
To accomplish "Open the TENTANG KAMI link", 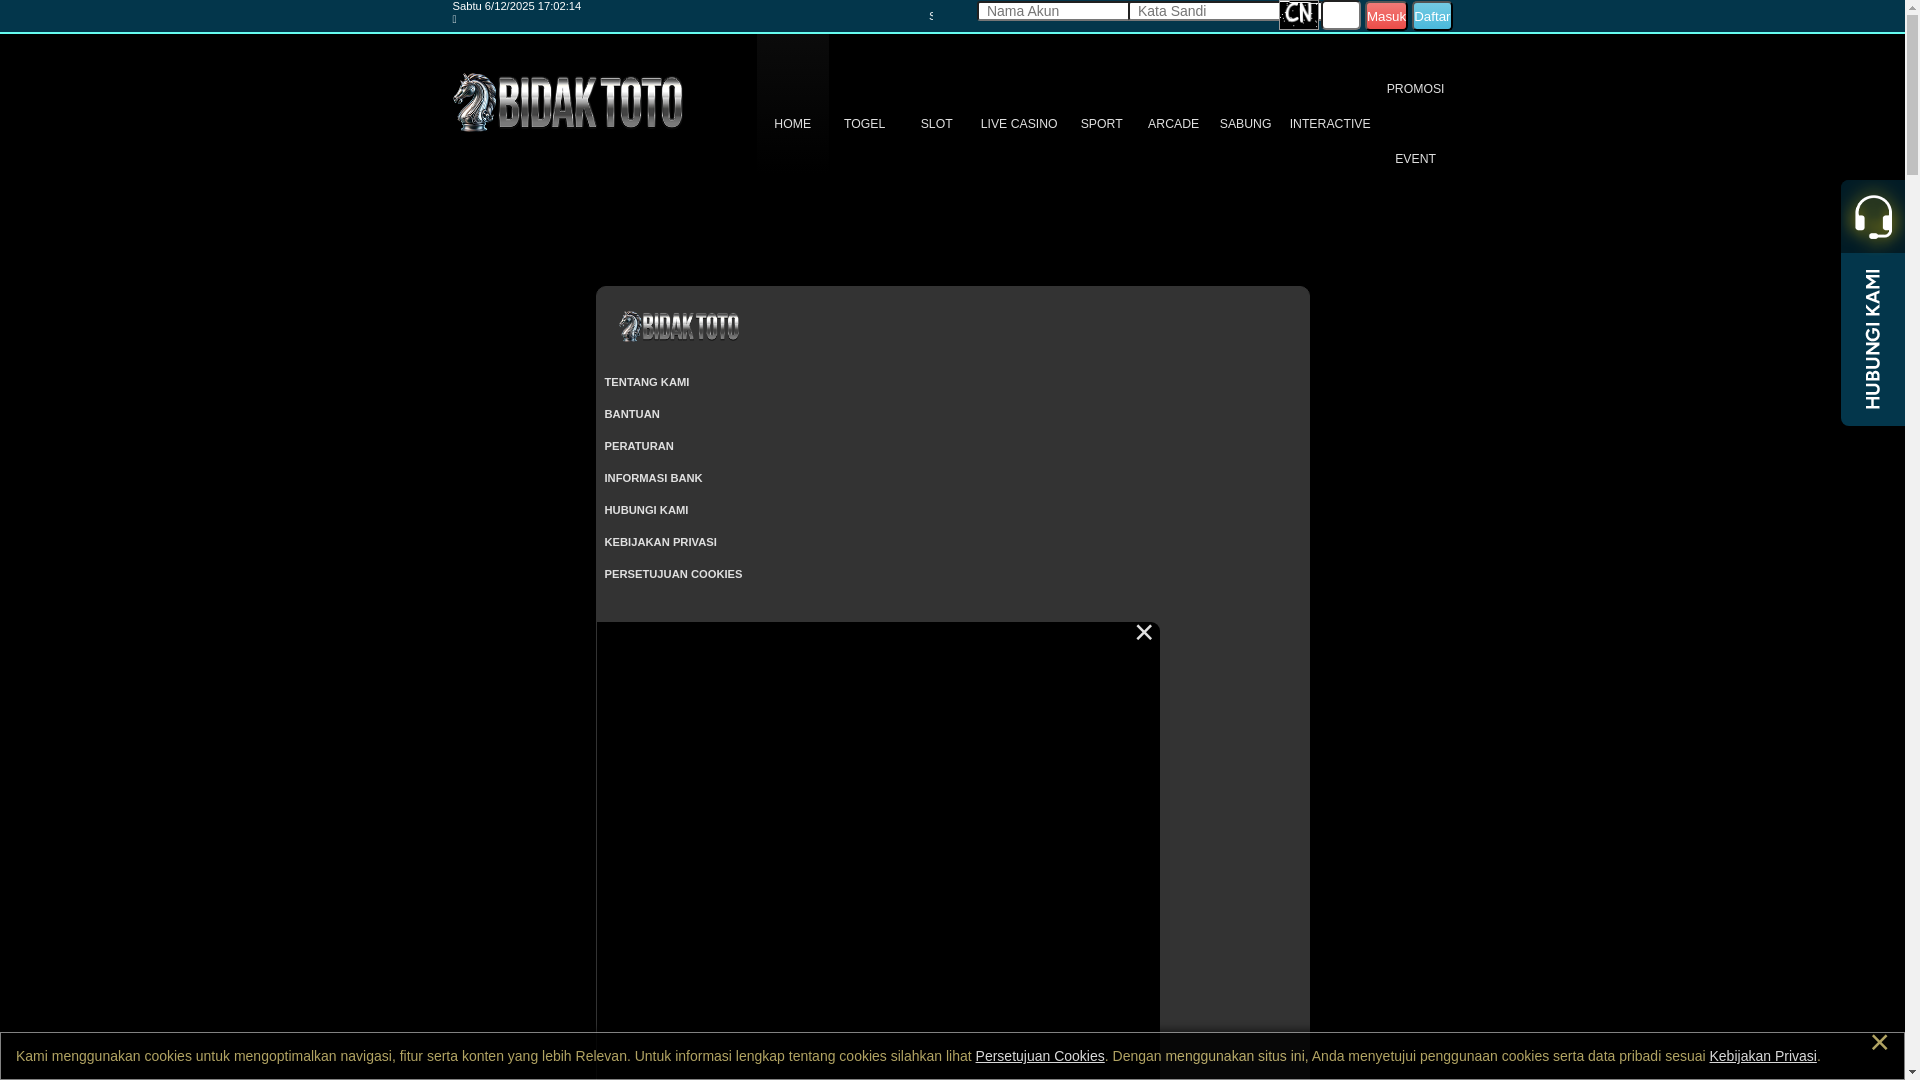I will tap(646, 382).
